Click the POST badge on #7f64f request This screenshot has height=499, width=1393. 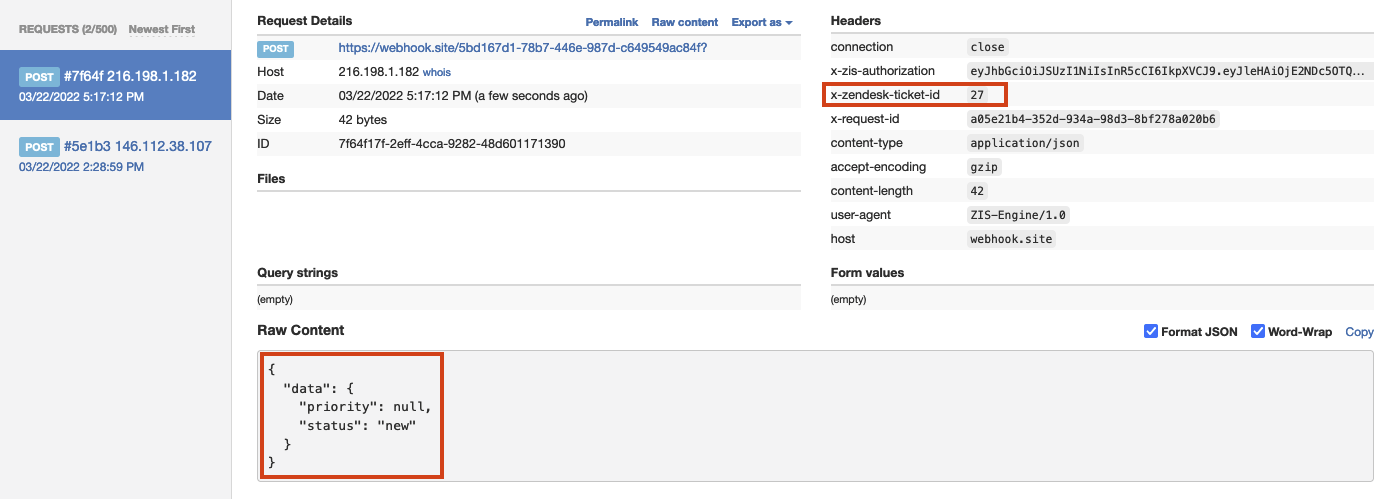point(39,76)
